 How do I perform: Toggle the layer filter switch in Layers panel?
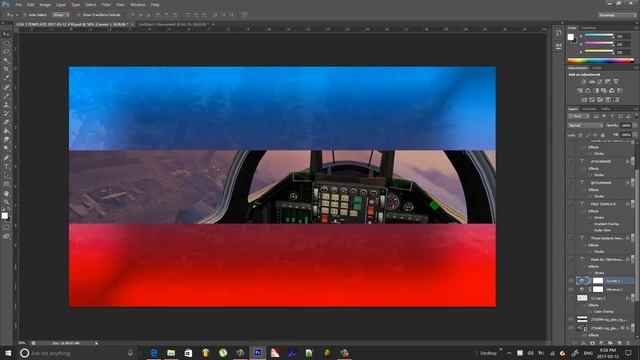click(x=636, y=116)
